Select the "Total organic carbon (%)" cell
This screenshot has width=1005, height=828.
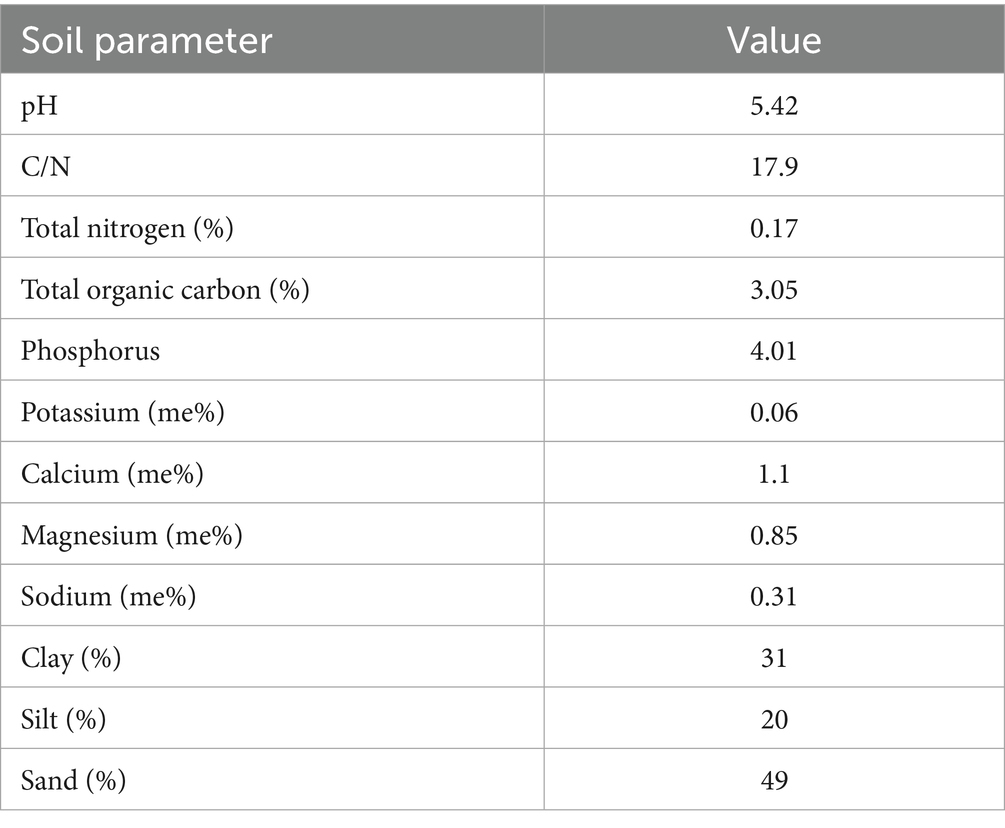166,290
